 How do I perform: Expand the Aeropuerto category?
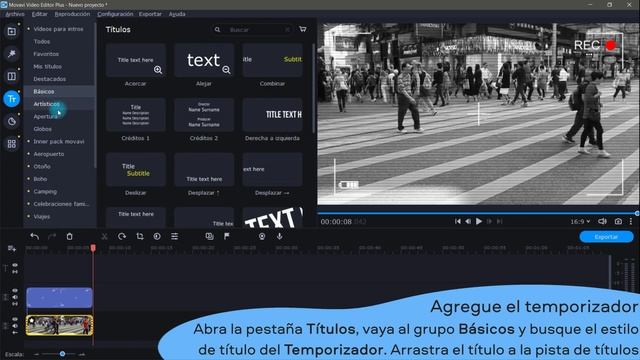pos(29,154)
